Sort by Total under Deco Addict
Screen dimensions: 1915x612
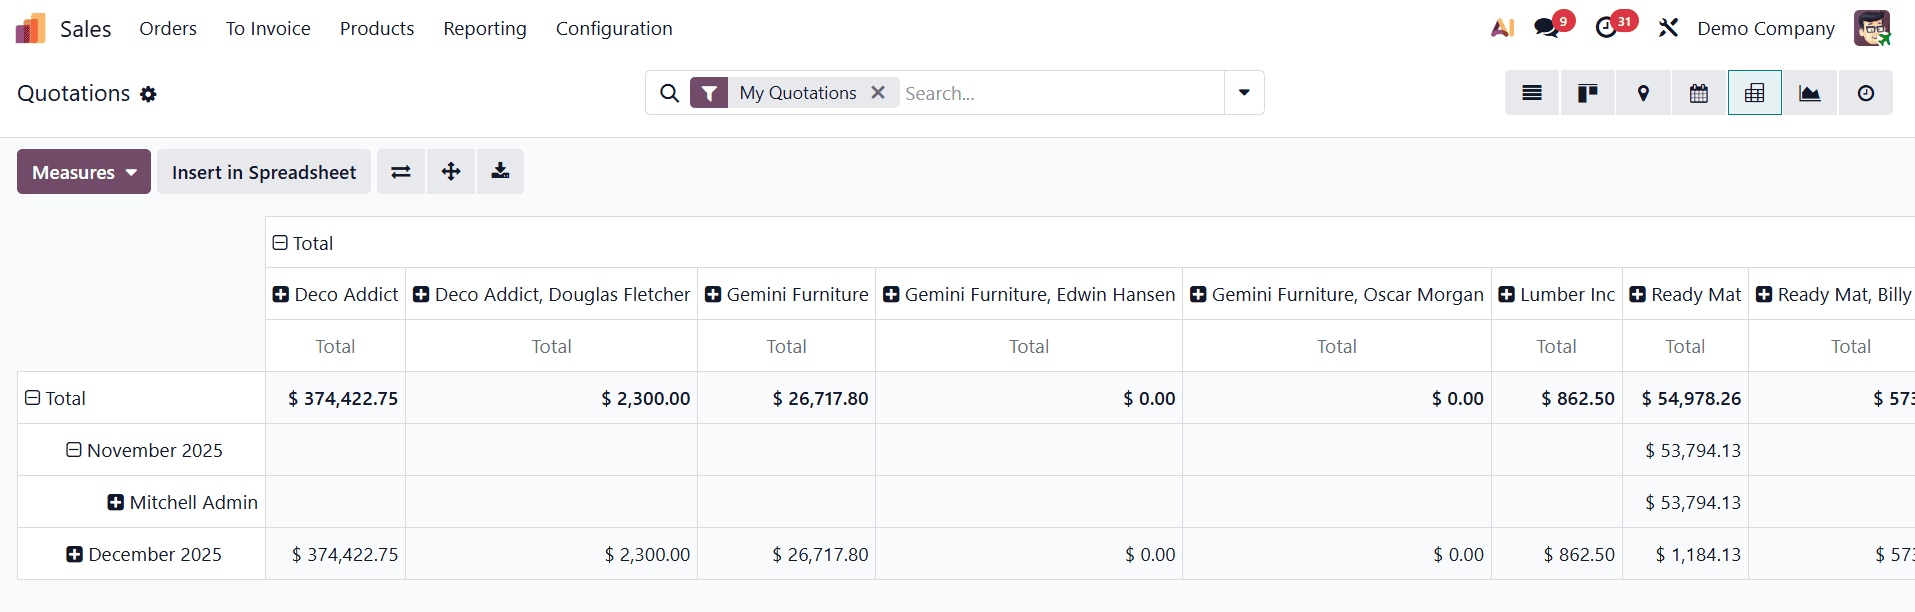tap(335, 346)
